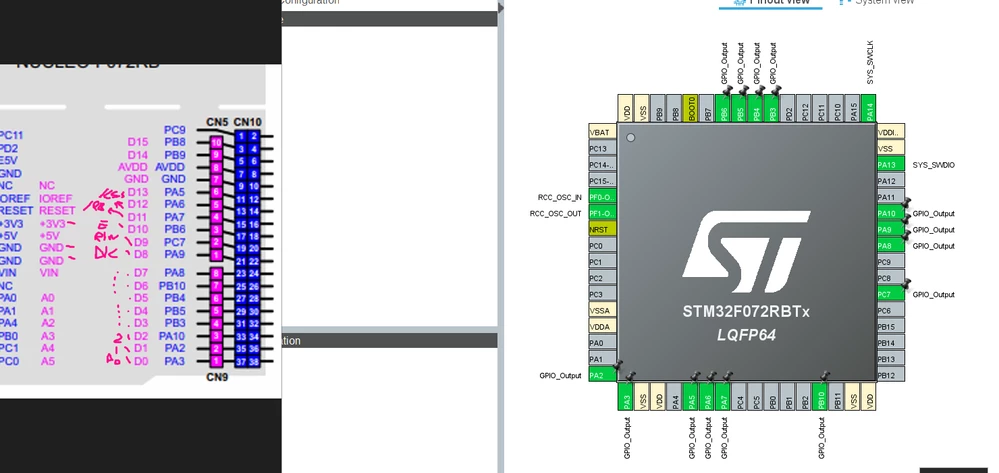Select the PC8 pin on the chip
The height and width of the screenshot is (473, 999).
pyautogui.click(x=891, y=278)
